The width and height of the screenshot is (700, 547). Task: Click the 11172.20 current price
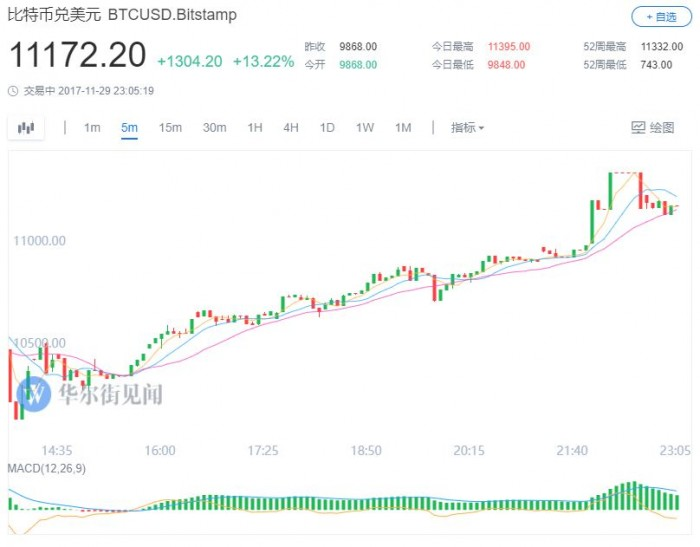click(77, 57)
